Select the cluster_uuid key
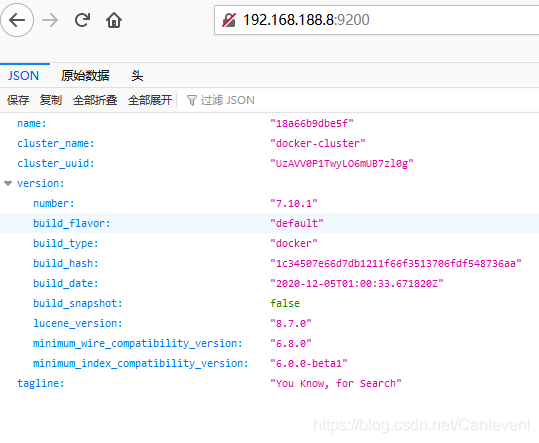 point(56,163)
